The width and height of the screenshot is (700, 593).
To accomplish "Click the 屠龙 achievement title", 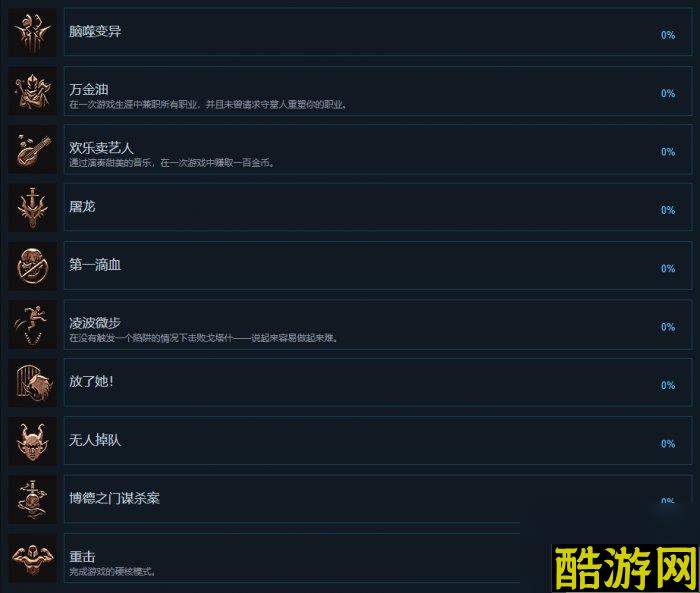I will [82, 207].
